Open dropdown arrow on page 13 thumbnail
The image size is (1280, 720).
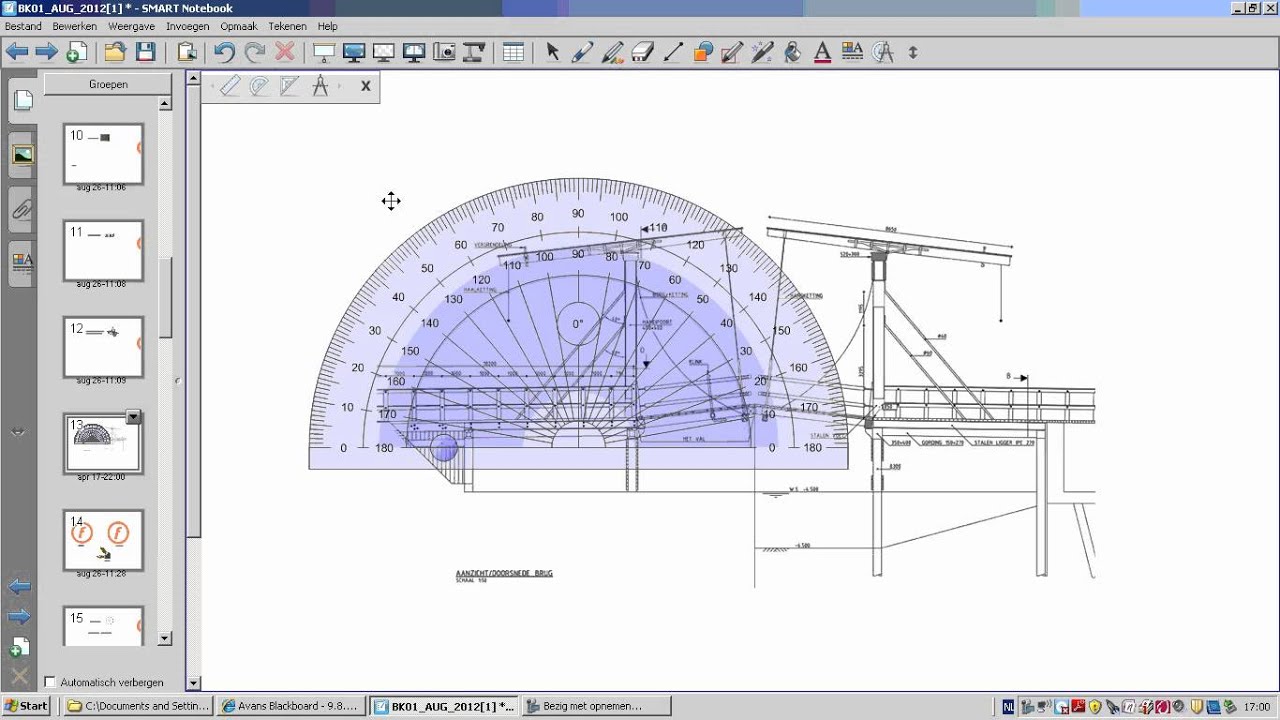pyautogui.click(x=133, y=417)
